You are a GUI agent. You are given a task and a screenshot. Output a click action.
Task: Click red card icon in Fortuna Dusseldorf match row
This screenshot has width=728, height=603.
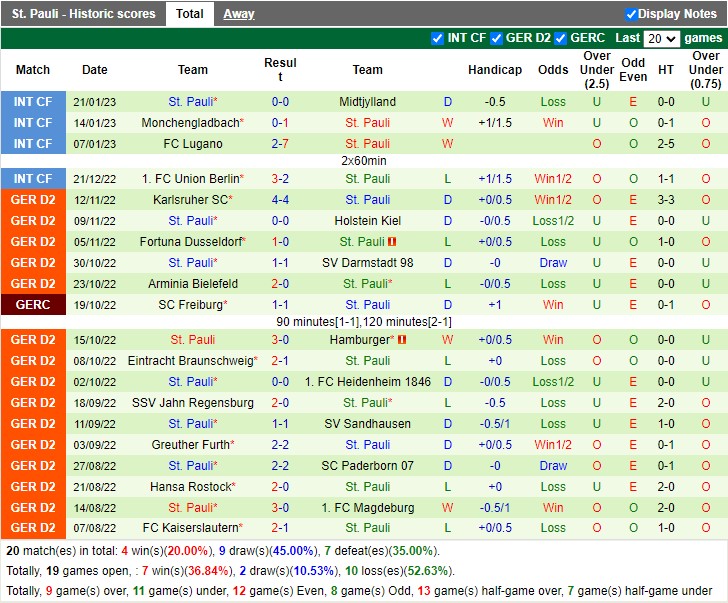tap(393, 242)
